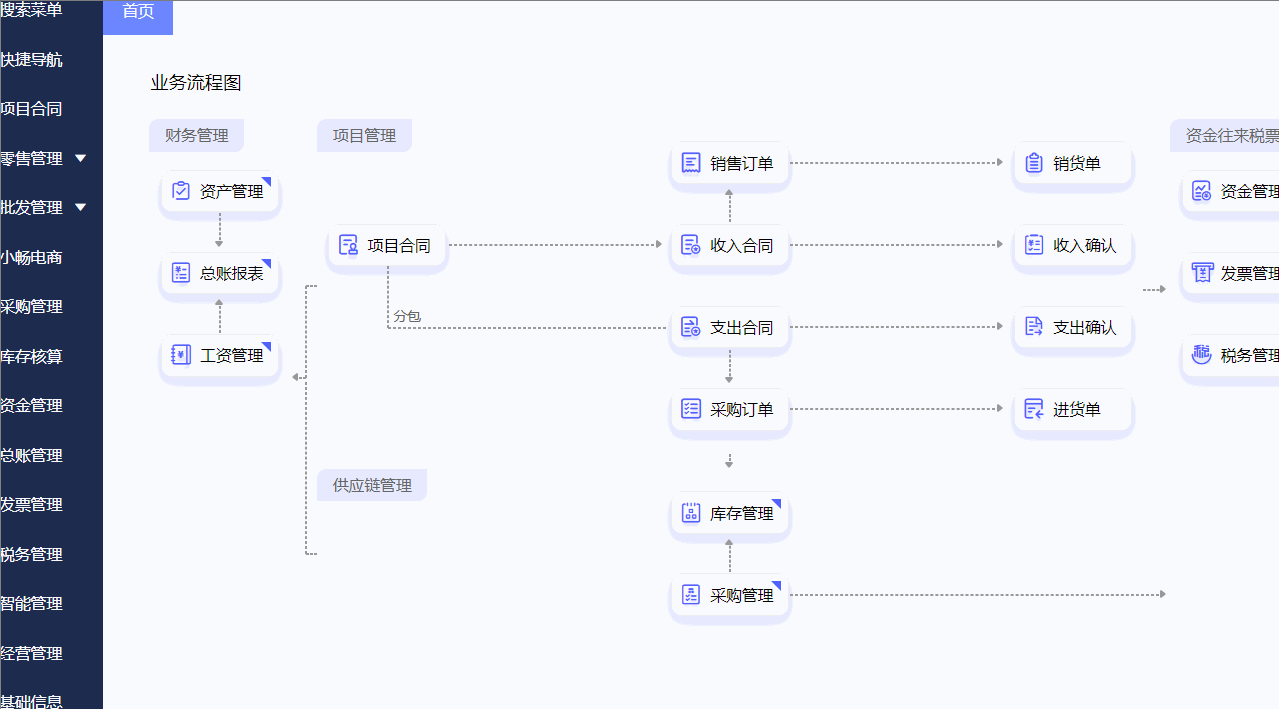Click the 支出合同 node icon
Viewport: 1279px width, 709px height.
pos(691,327)
